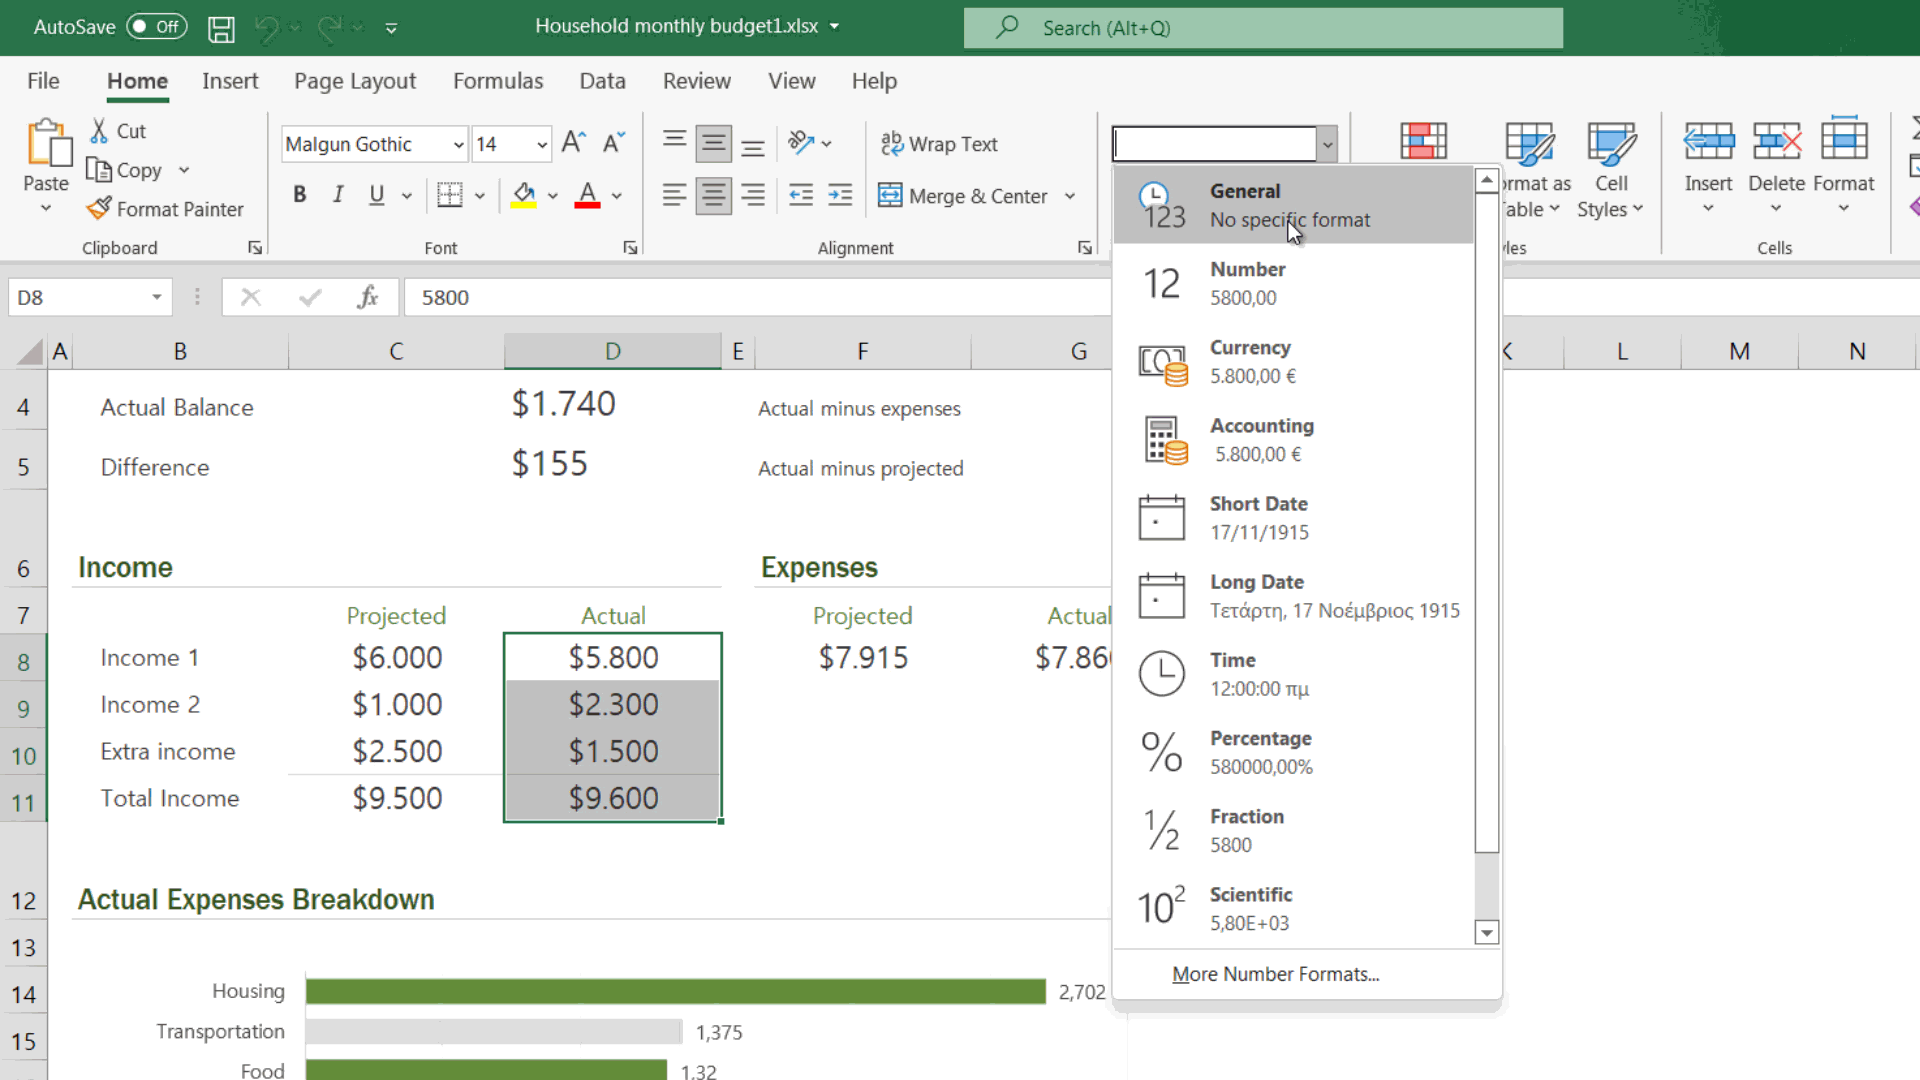The width and height of the screenshot is (1920, 1080).
Task: Toggle AutoSave off switch
Action: (155, 27)
